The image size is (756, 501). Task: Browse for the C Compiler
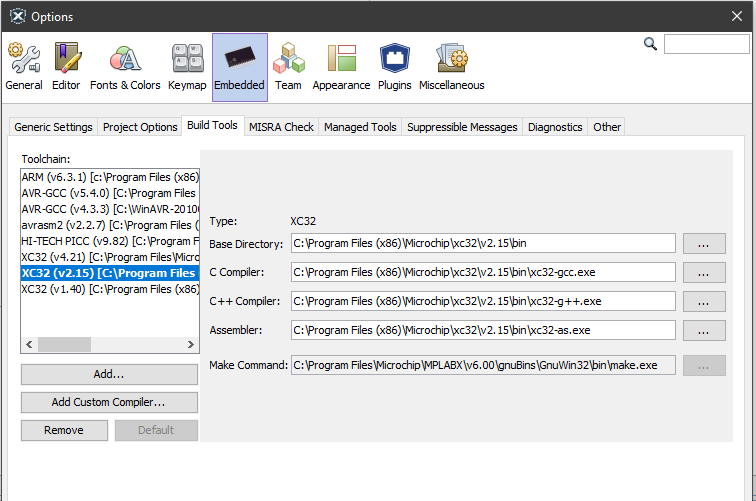click(704, 272)
